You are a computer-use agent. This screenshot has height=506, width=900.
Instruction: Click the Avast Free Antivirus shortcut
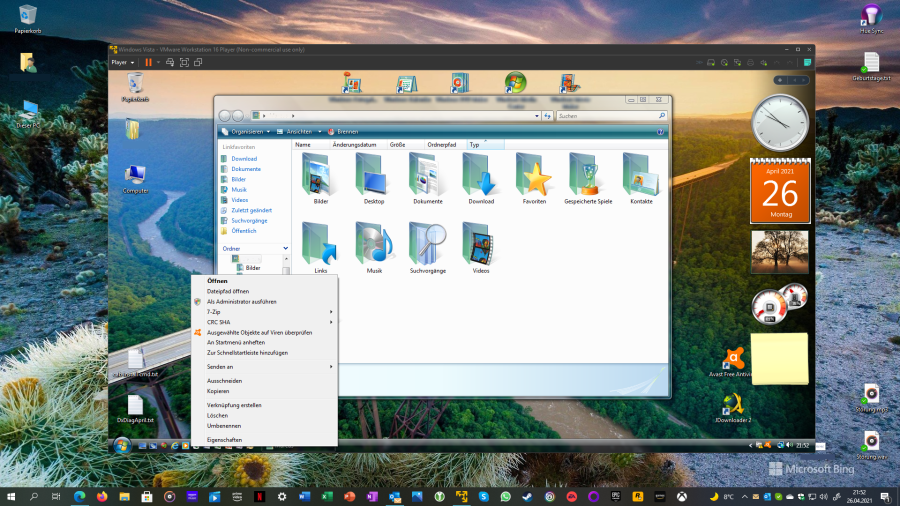coord(731,362)
